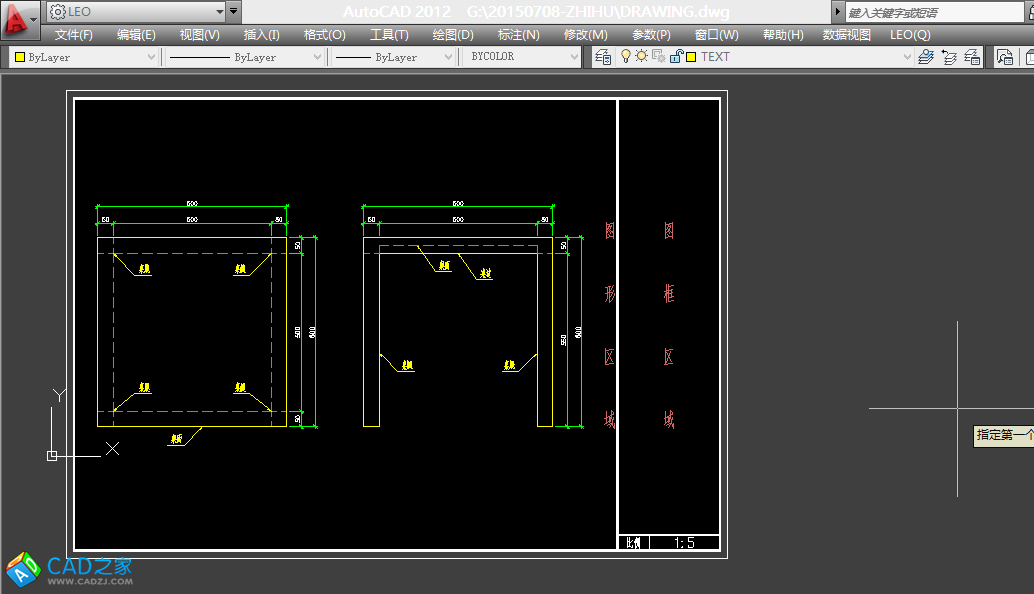The height and width of the screenshot is (594, 1034).
Task: Click the Layer Previous icon
Action: [x=948, y=57]
